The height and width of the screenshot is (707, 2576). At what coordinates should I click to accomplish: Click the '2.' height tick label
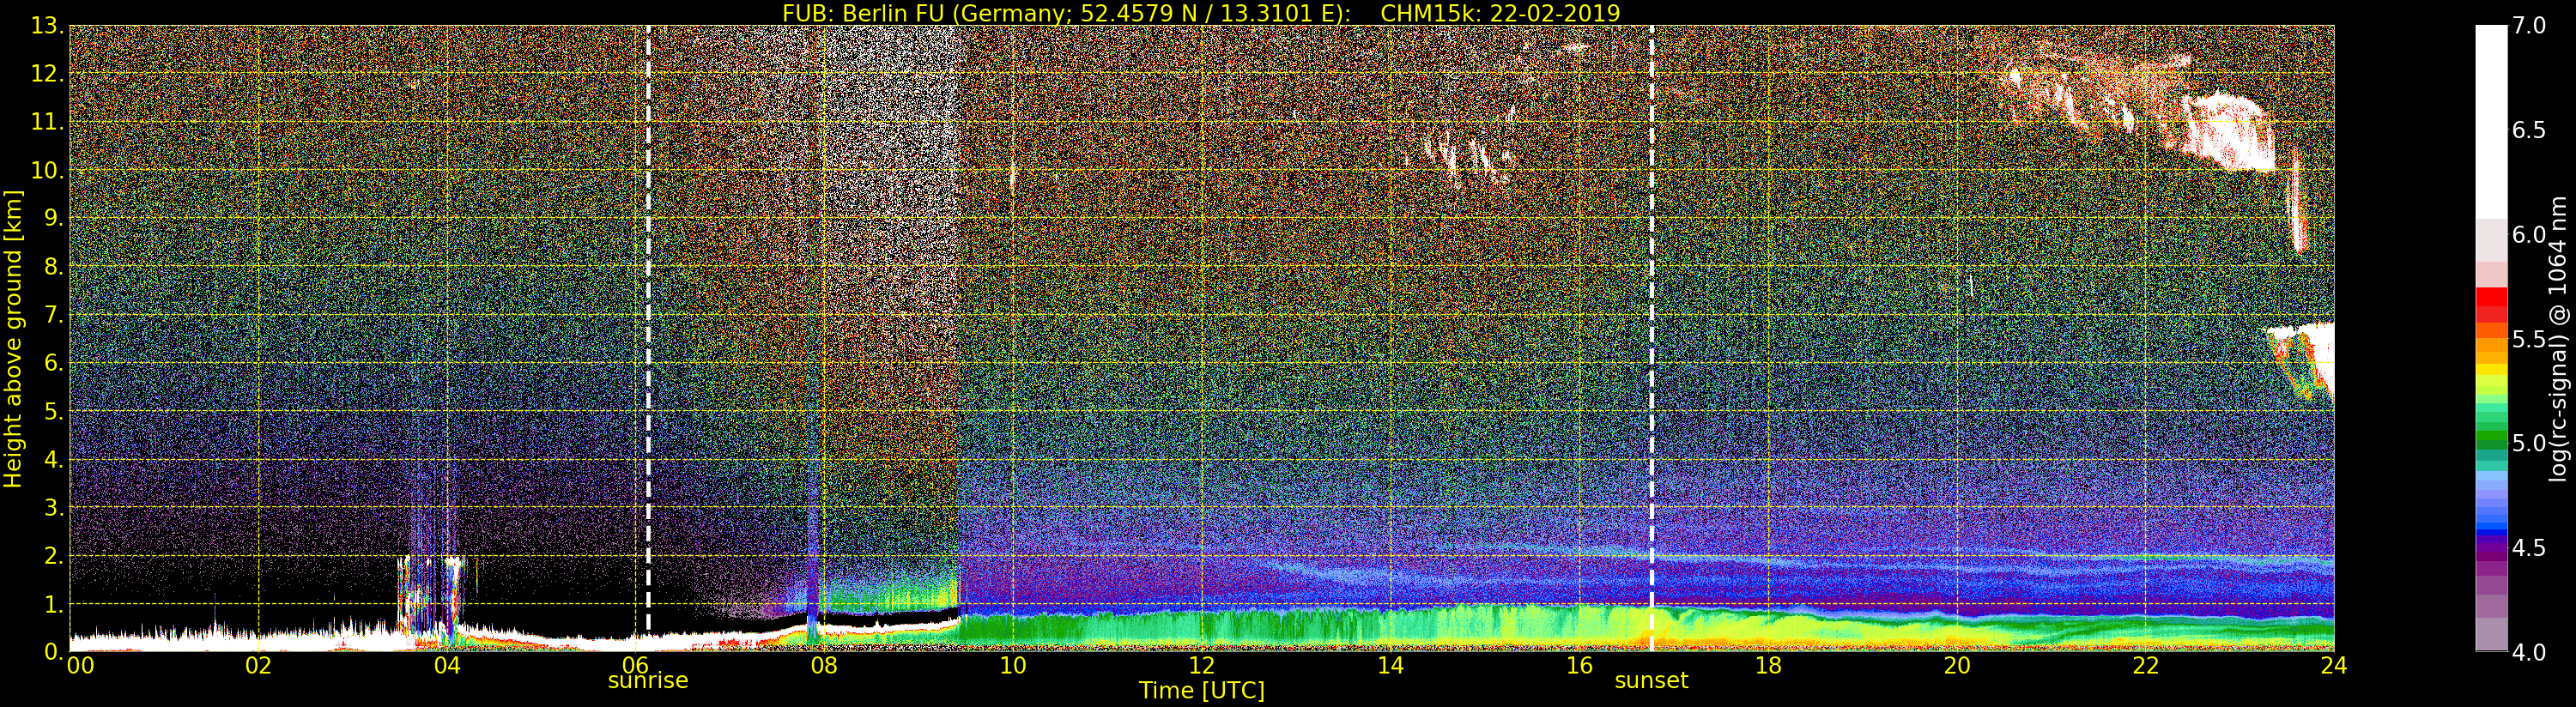tap(54, 555)
